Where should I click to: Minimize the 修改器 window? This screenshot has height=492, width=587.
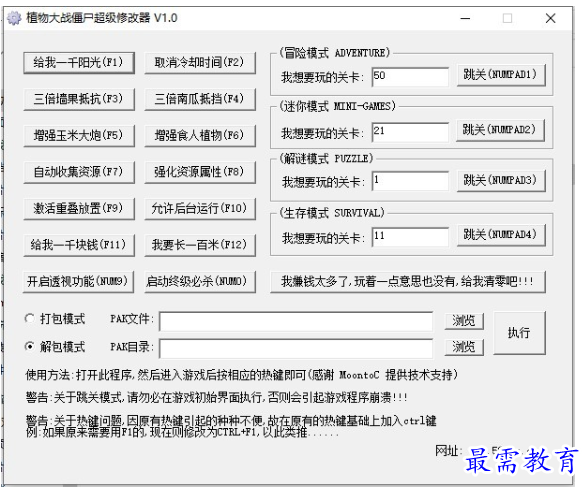click(x=465, y=18)
